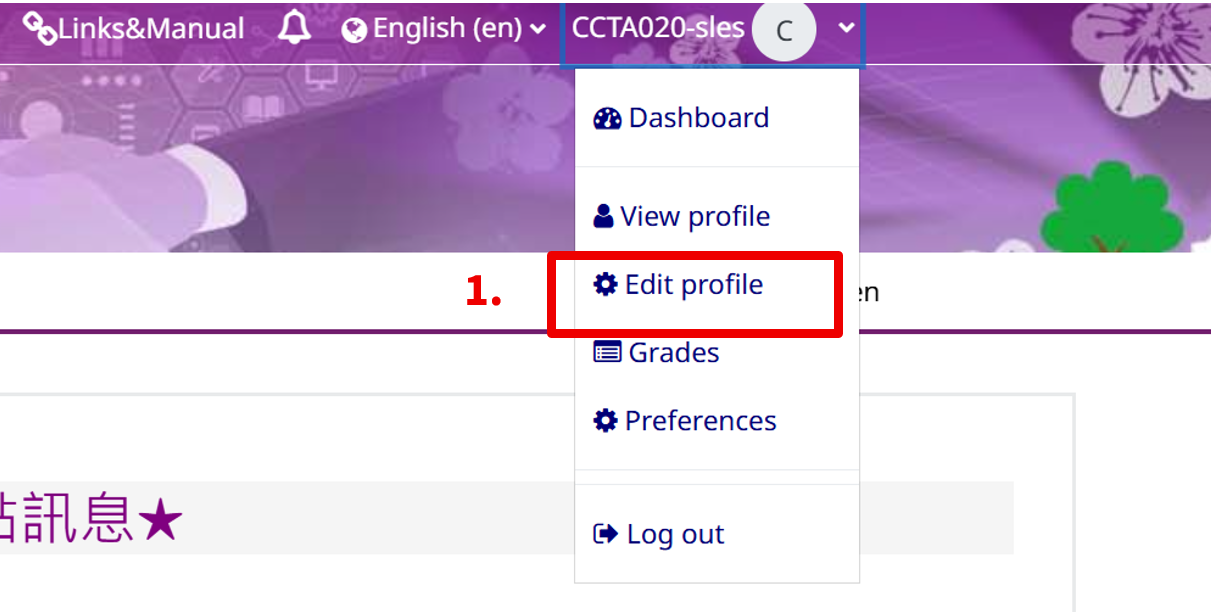Open the Links&Manual link
Viewport: 1211px width, 612px height.
click(x=134, y=29)
